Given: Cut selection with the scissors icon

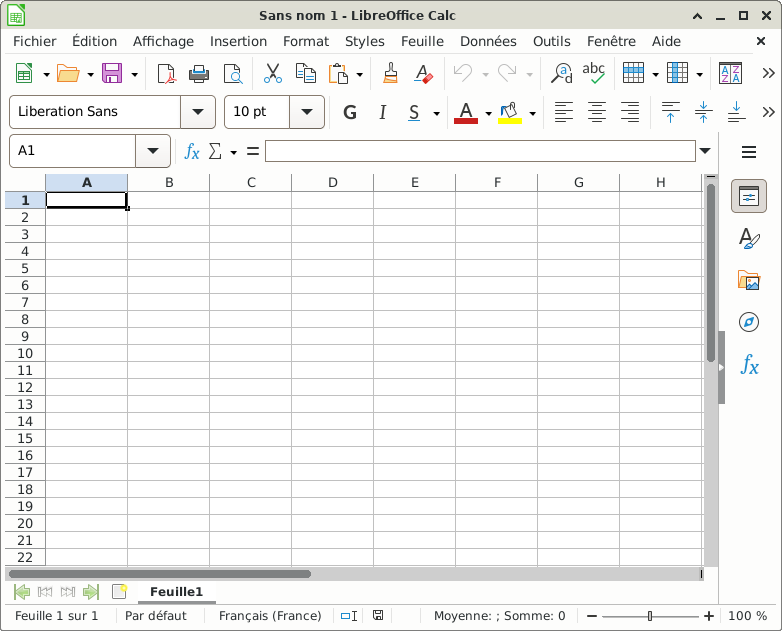Looking at the screenshot, I should coord(273,74).
